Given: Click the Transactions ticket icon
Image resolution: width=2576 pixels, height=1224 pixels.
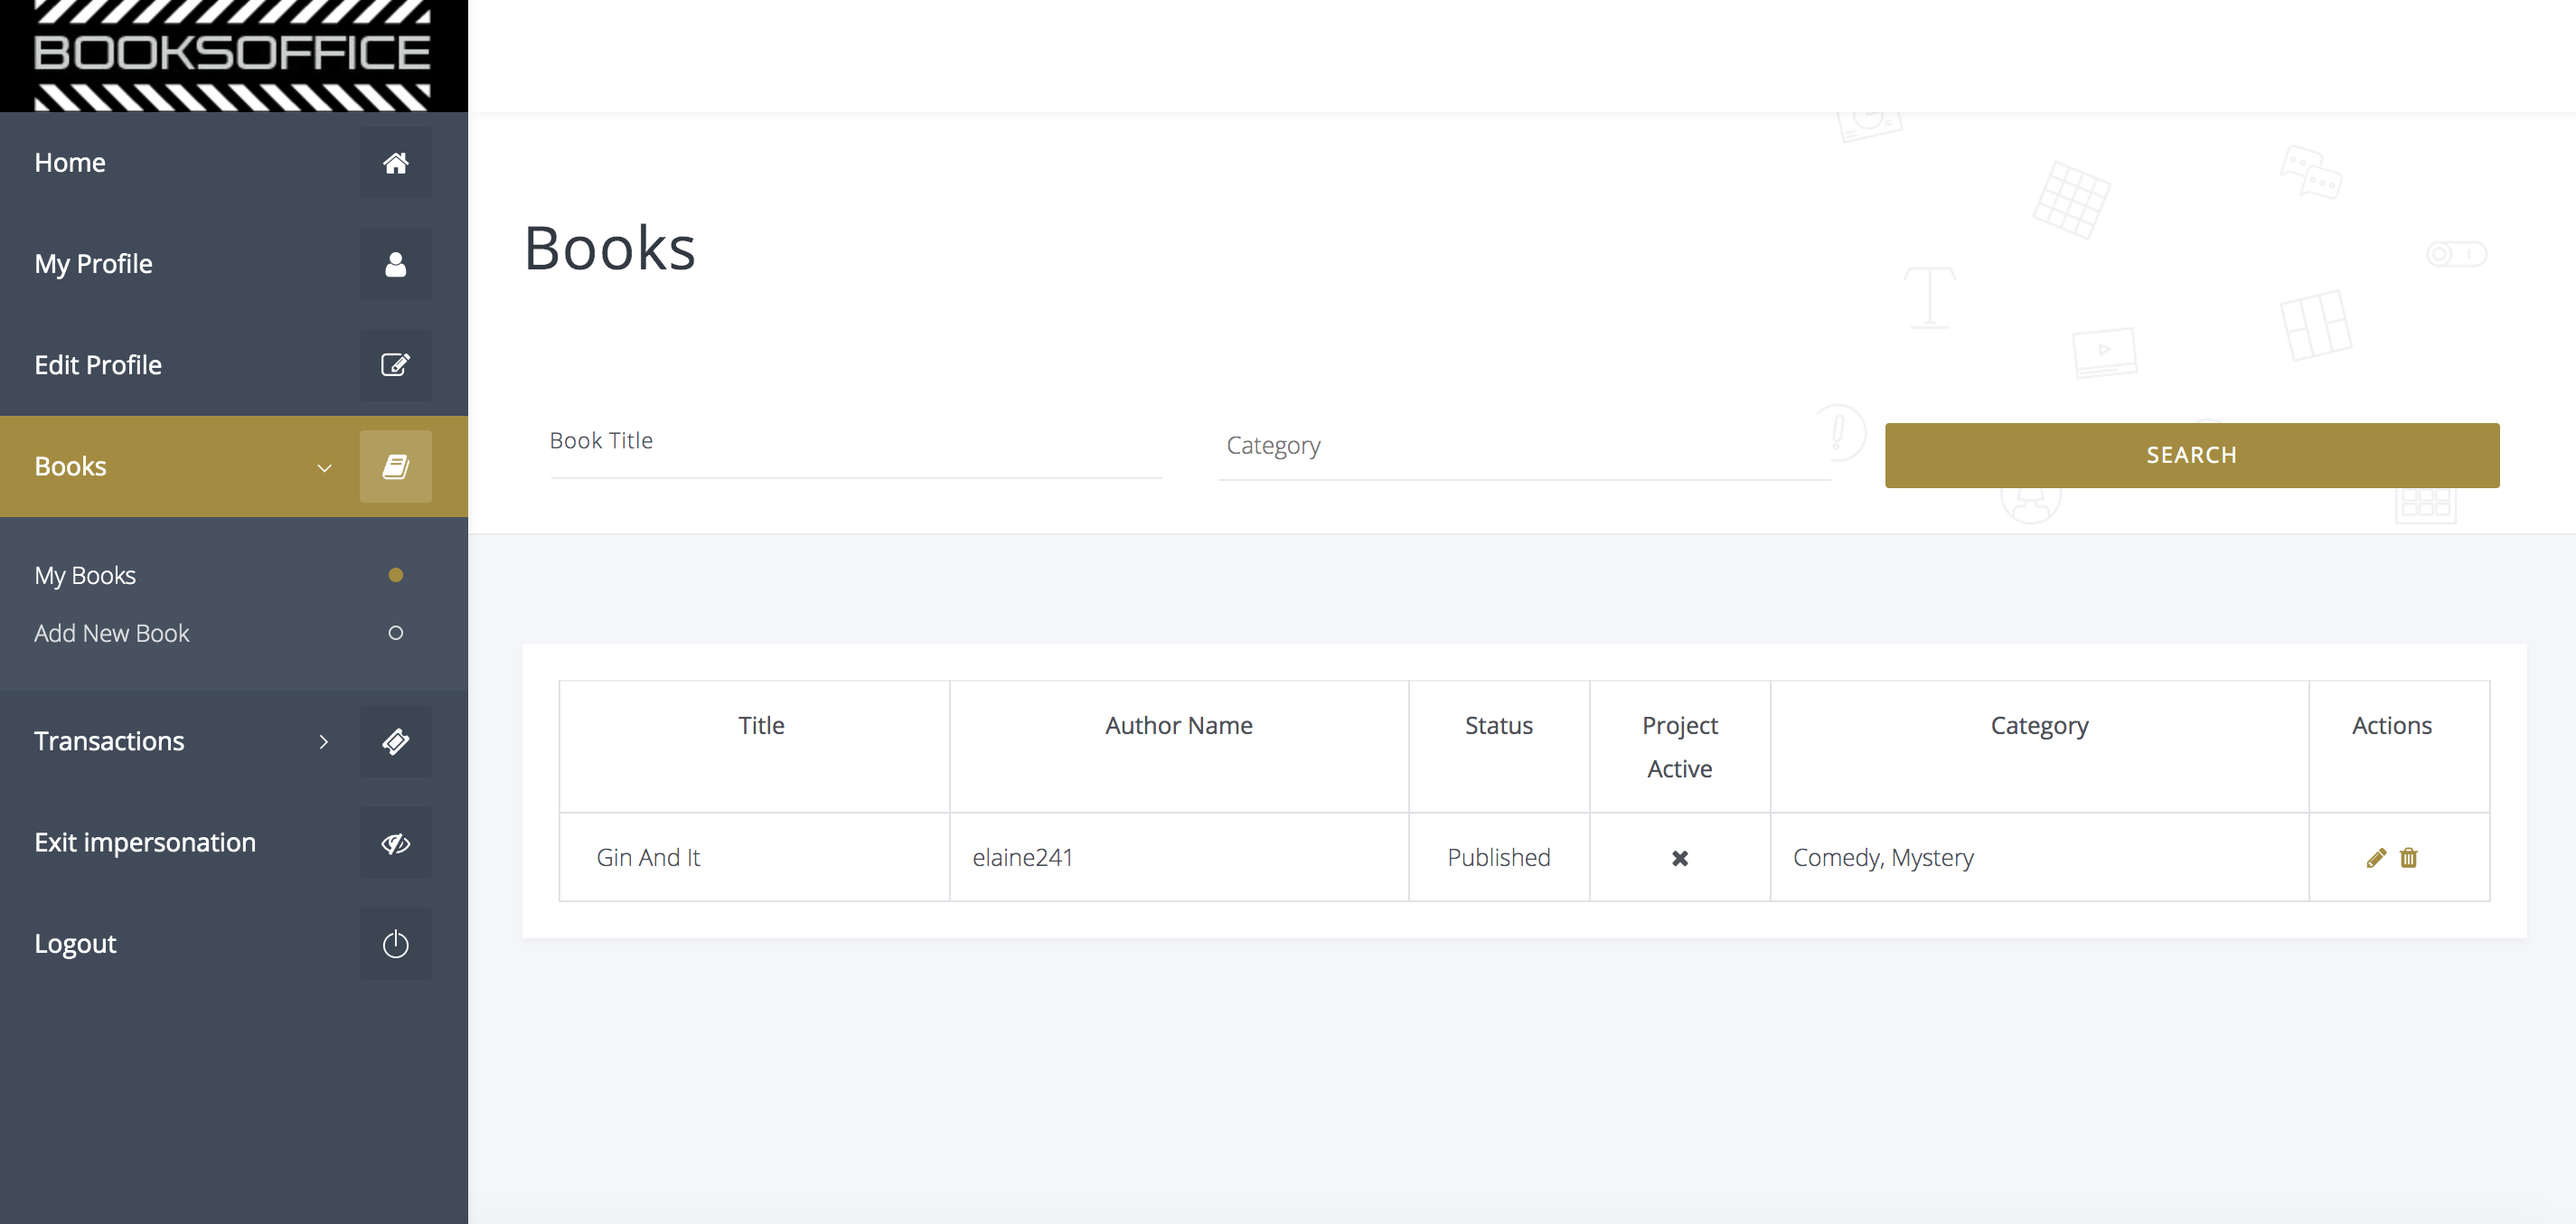Looking at the screenshot, I should click(395, 741).
